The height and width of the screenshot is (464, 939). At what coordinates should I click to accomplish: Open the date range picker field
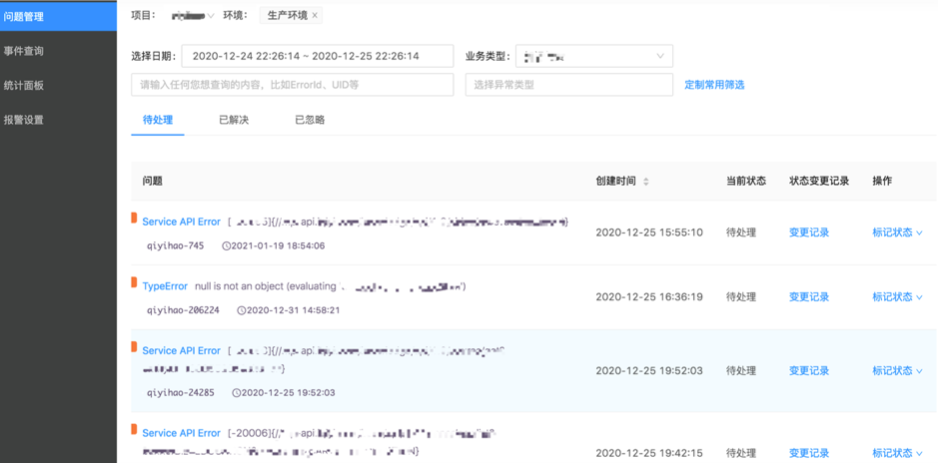(x=317, y=56)
